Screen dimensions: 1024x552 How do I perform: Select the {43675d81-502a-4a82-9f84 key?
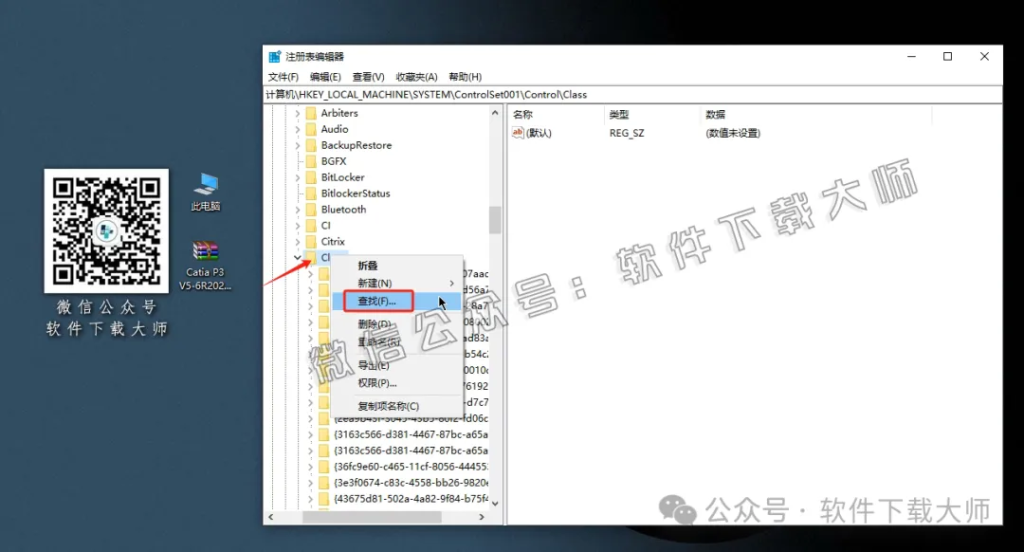[x=411, y=498]
